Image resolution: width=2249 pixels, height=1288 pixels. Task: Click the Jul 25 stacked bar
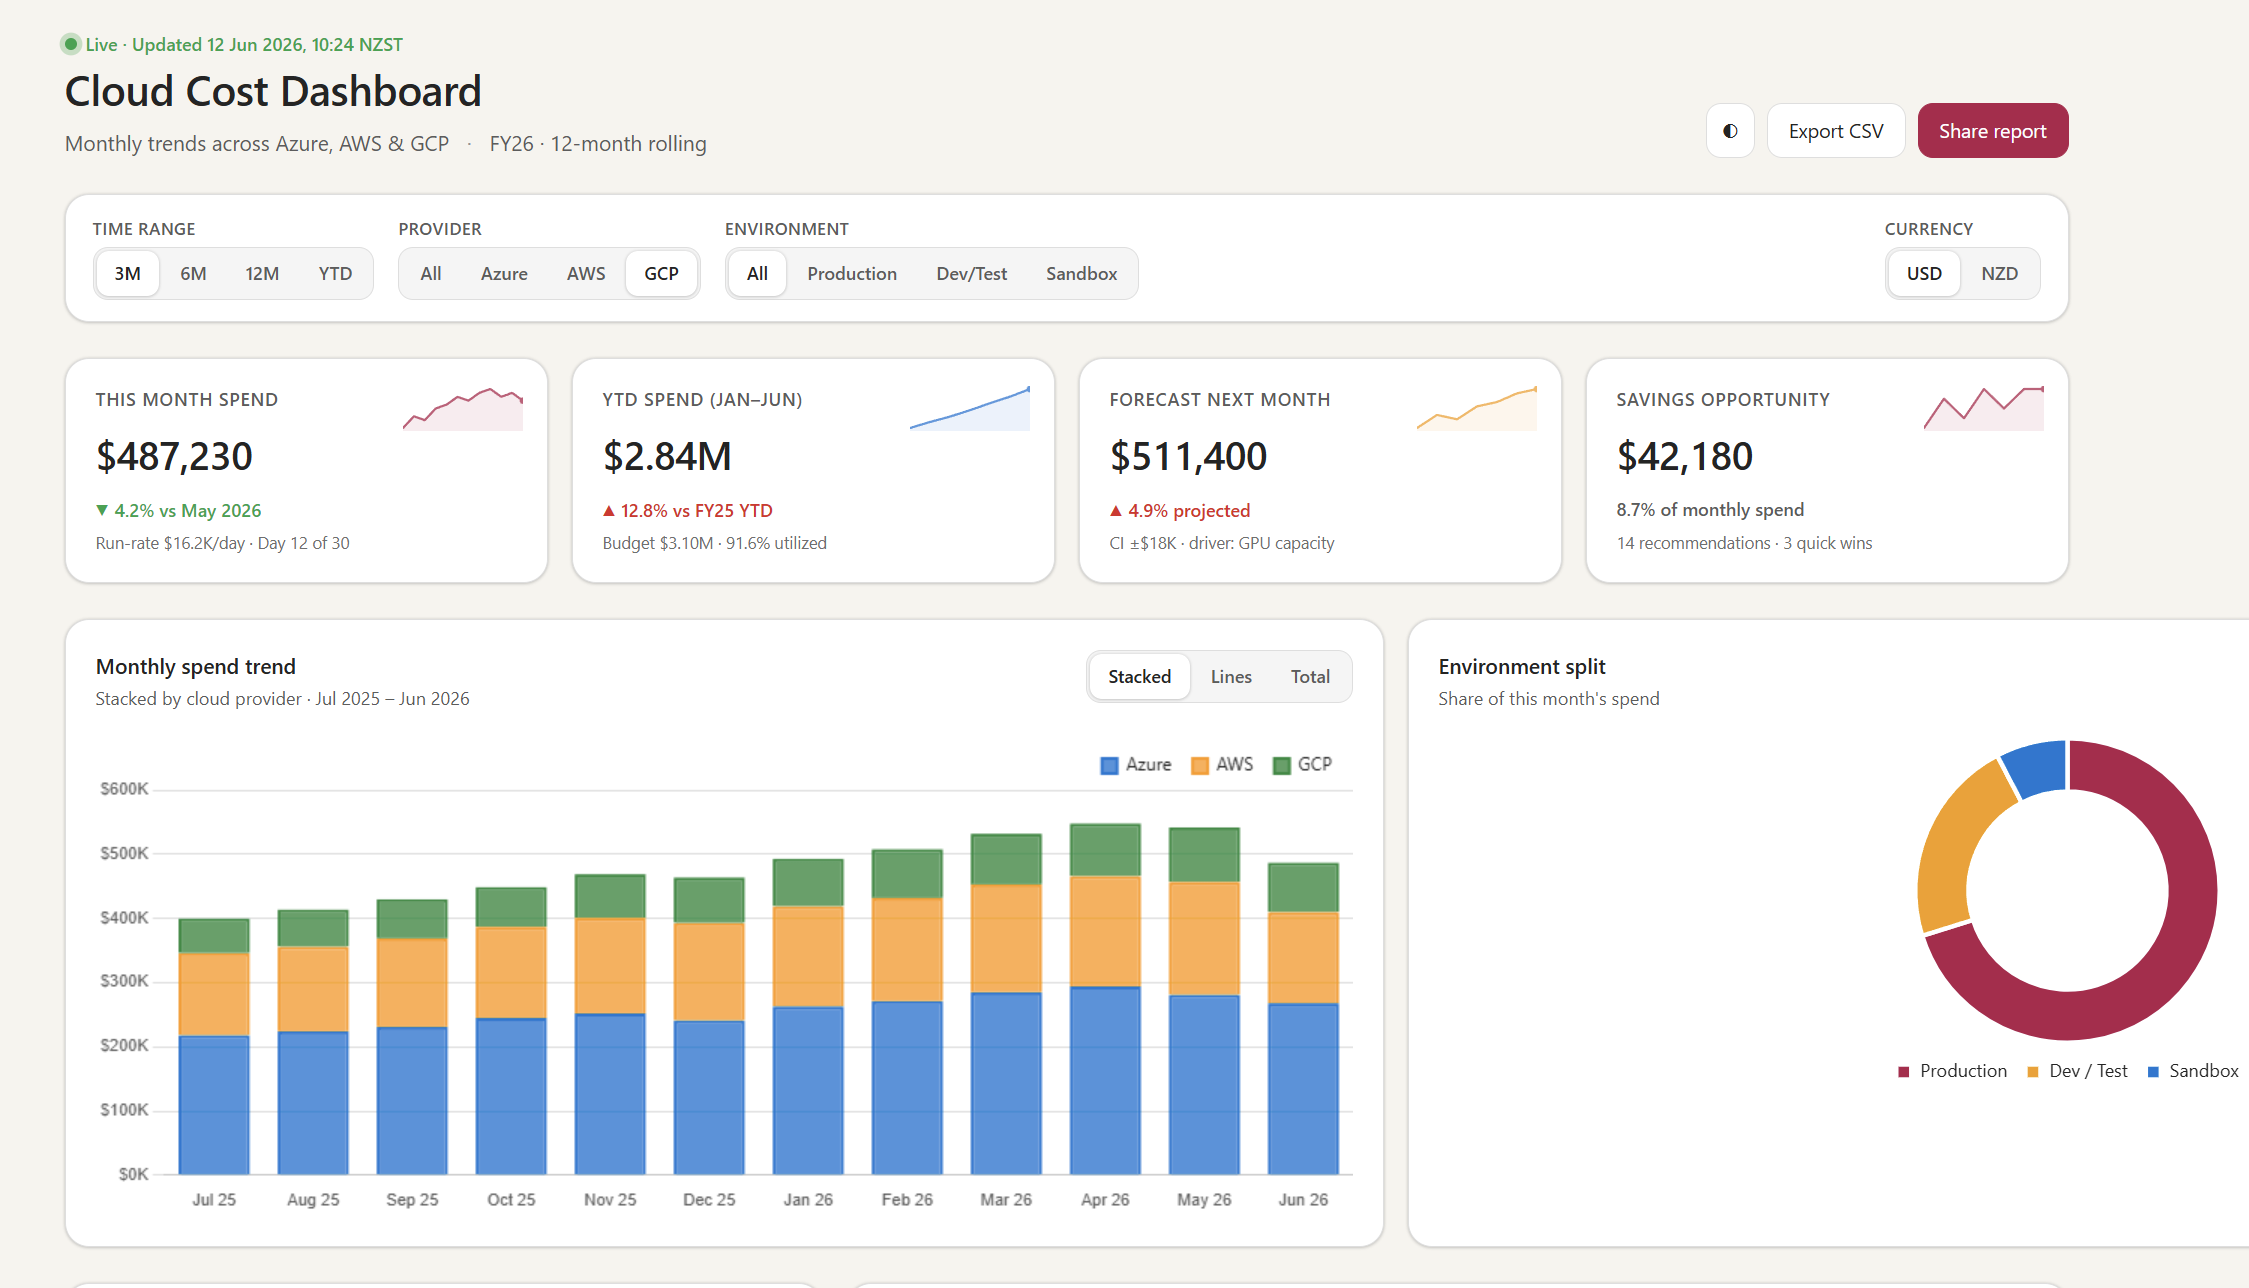214,1046
